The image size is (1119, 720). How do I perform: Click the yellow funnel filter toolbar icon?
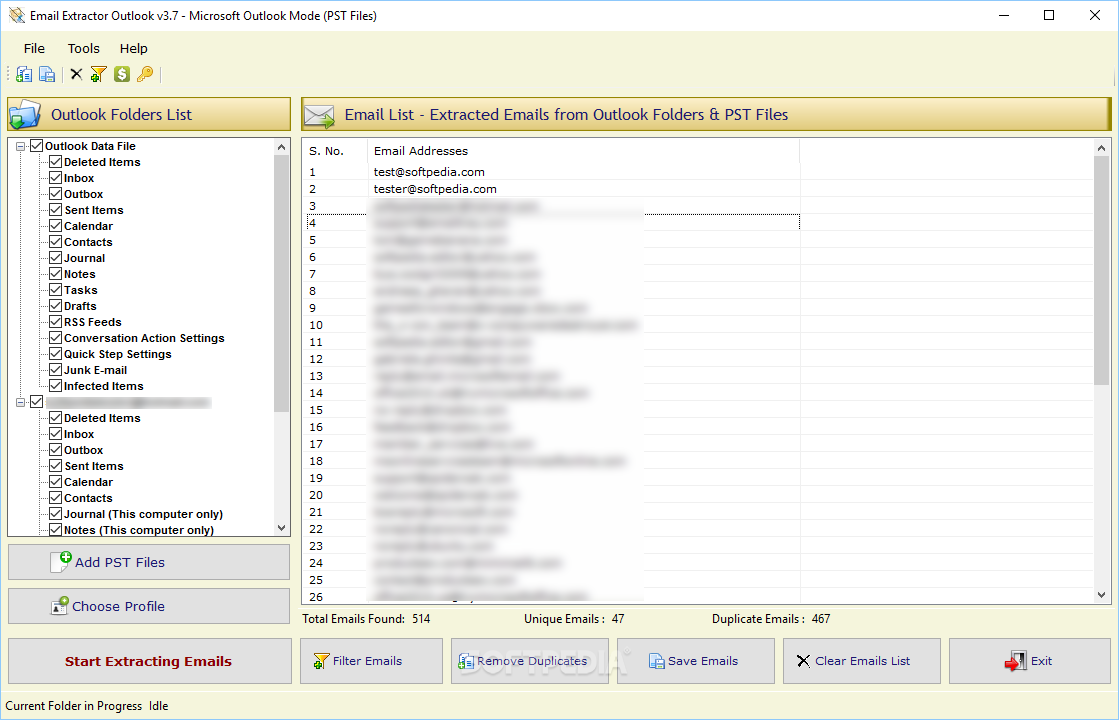tap(98, 74)
